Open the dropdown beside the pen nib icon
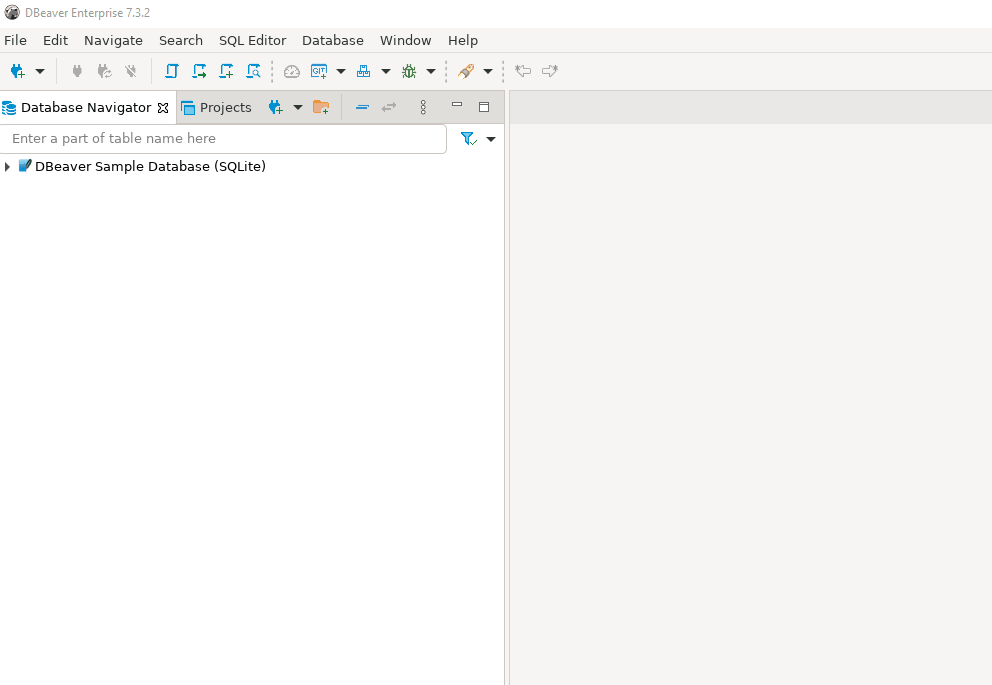The height and width of the screenshot is (685, 992). (x=488, y=71)
